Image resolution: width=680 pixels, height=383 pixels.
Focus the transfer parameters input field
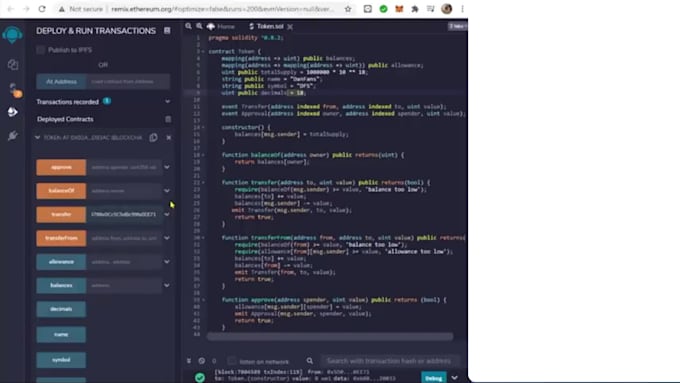(x=124, y=214)
